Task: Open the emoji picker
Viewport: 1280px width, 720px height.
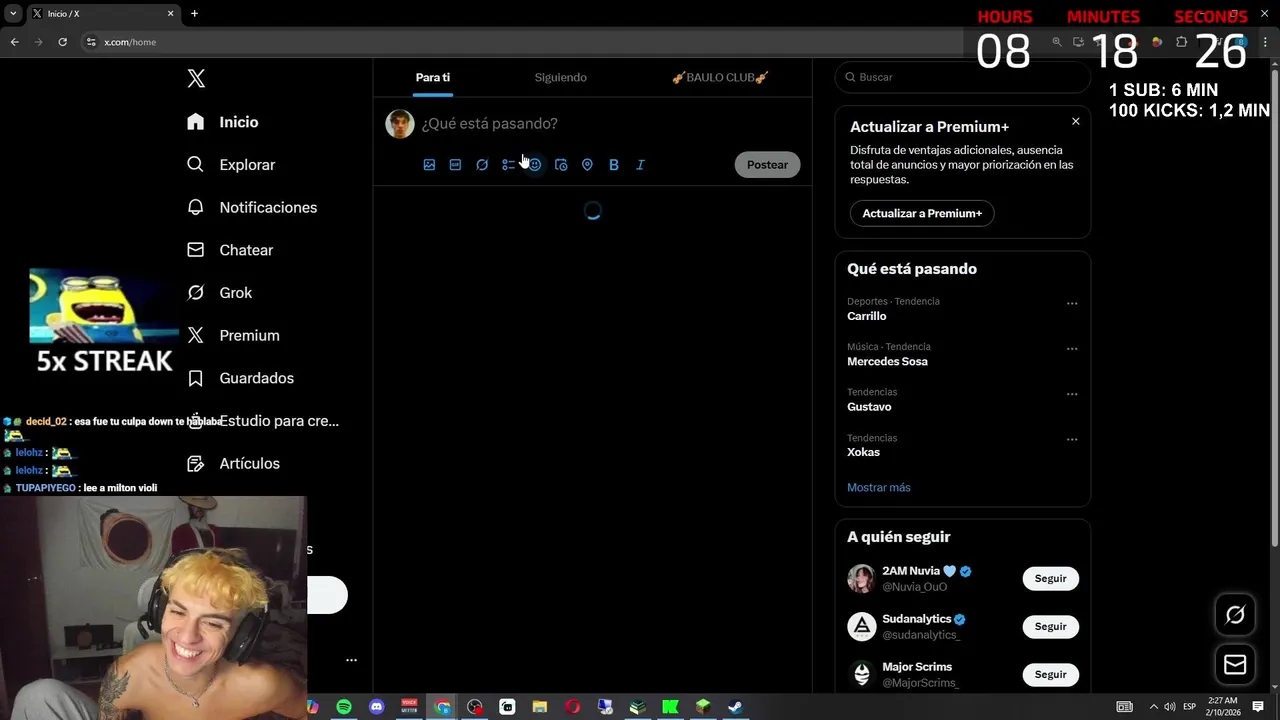Action: point(535,165)
